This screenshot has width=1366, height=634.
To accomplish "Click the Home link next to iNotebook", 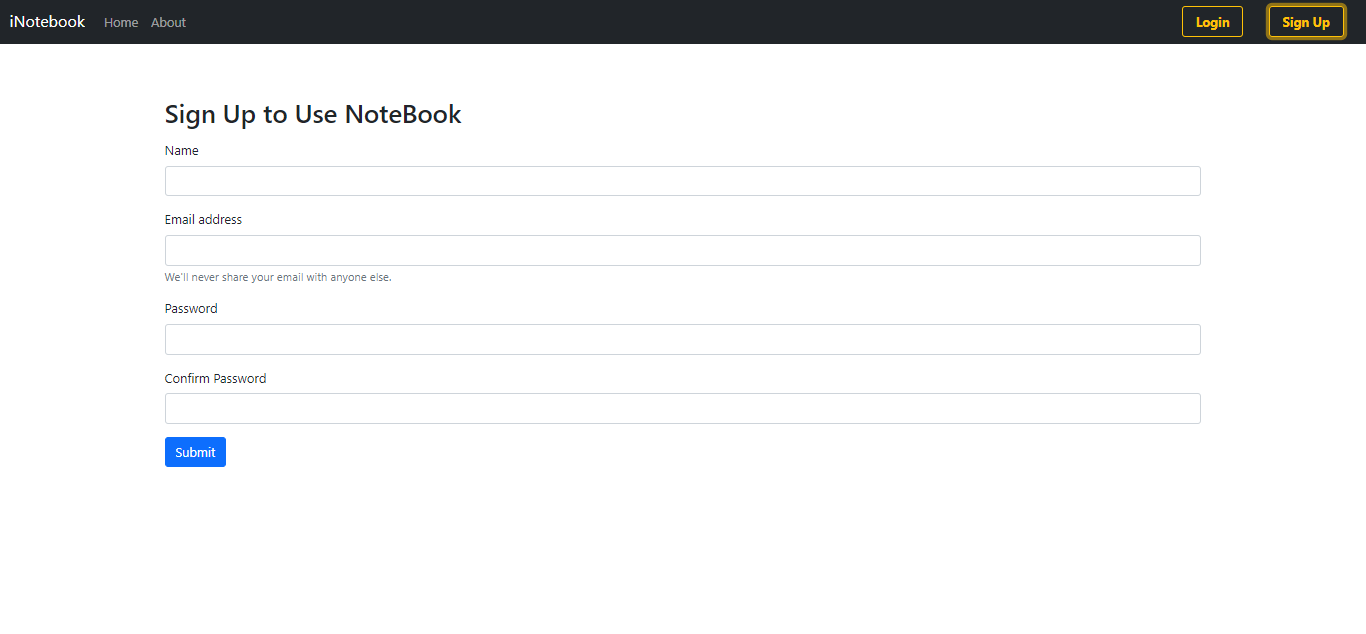I will click(121, 22).
